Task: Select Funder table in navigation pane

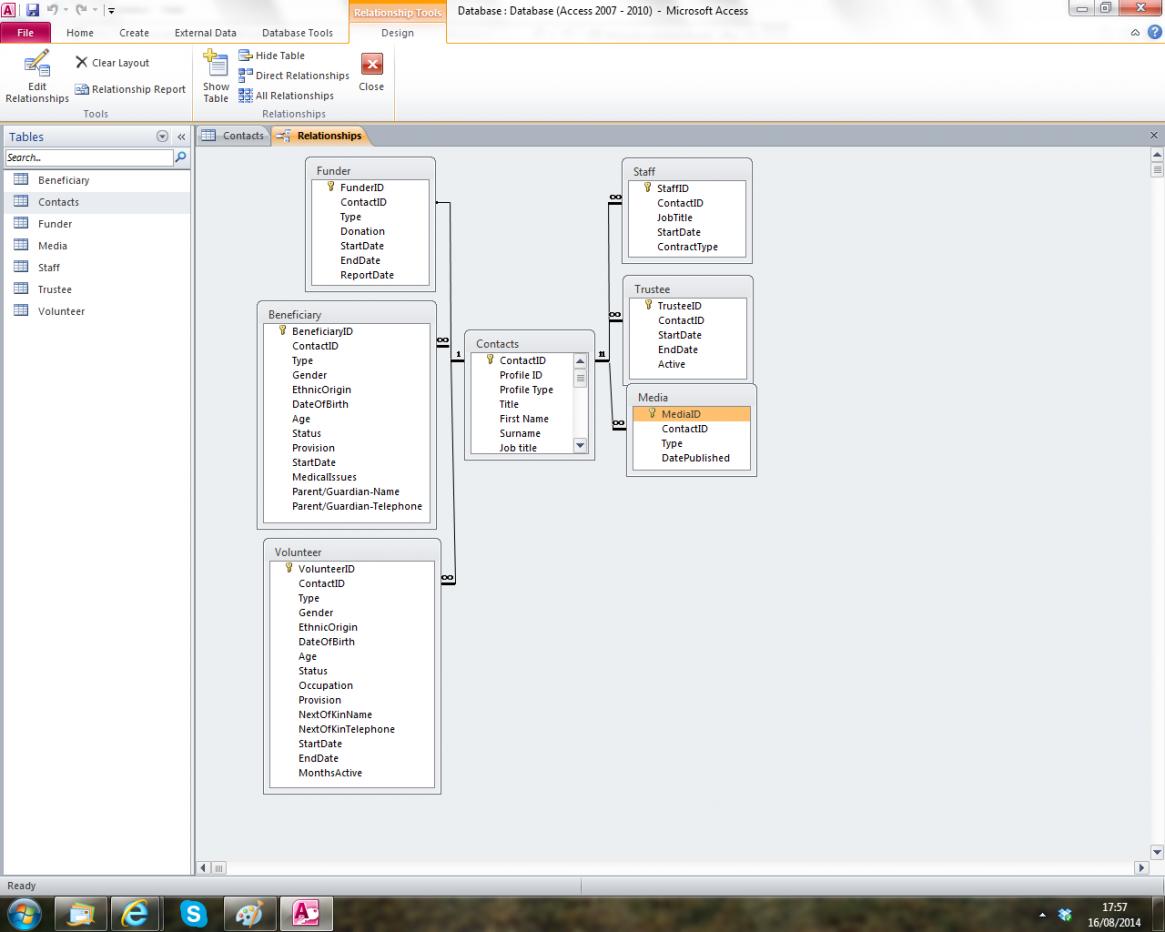Action: [97, 224]
